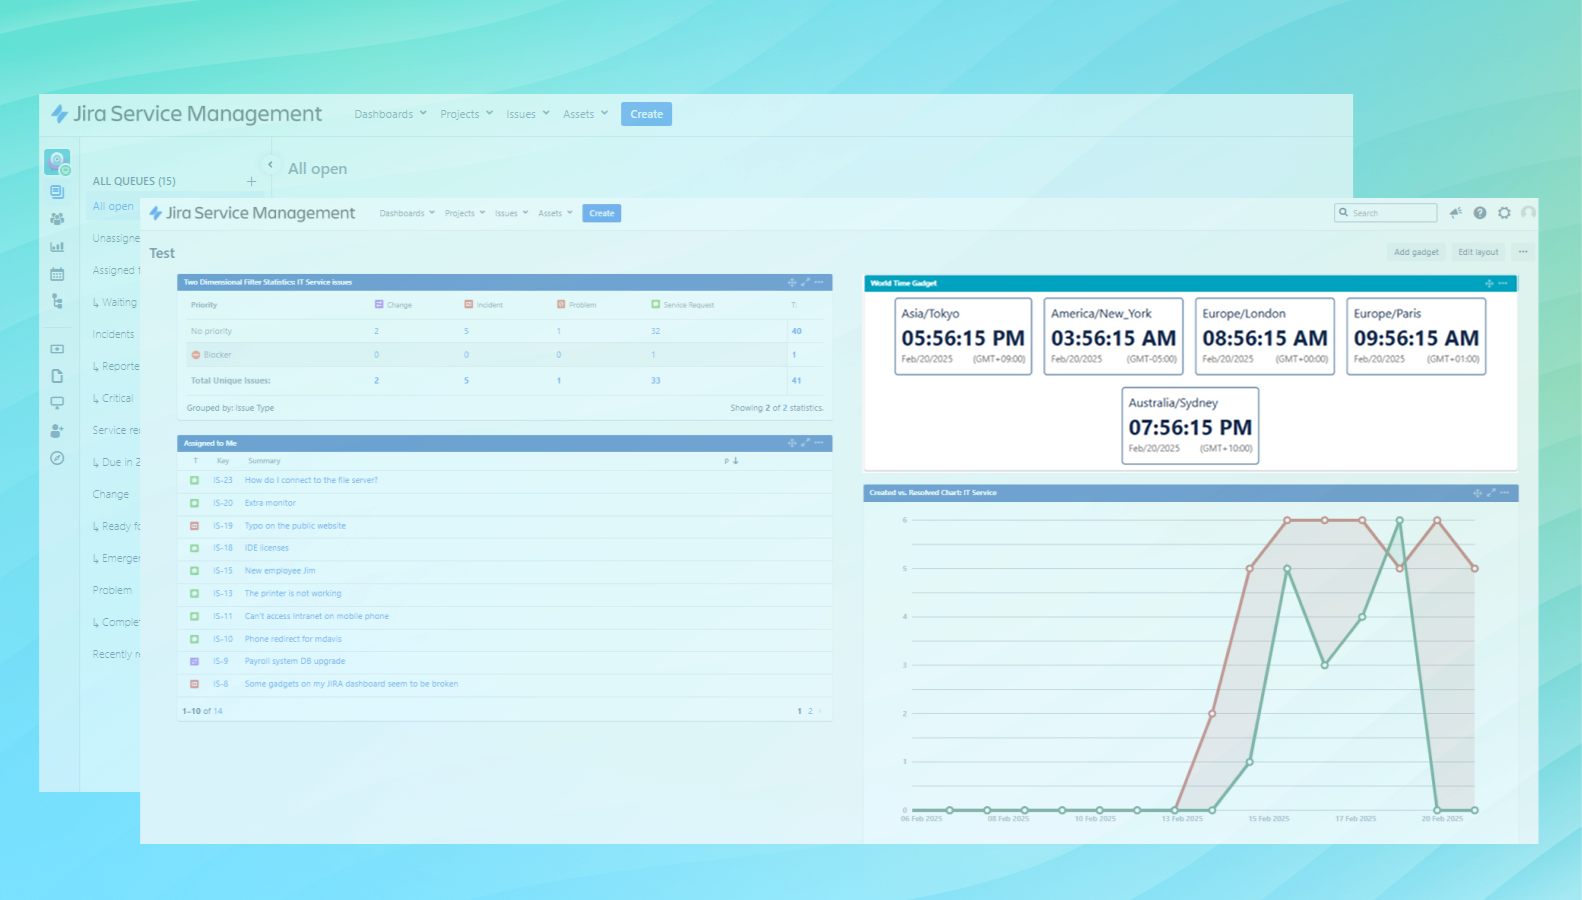Screen dimensions: 1582x900
Task: Expand the Dashboards dropdown in front window
Action: point(407,213)
